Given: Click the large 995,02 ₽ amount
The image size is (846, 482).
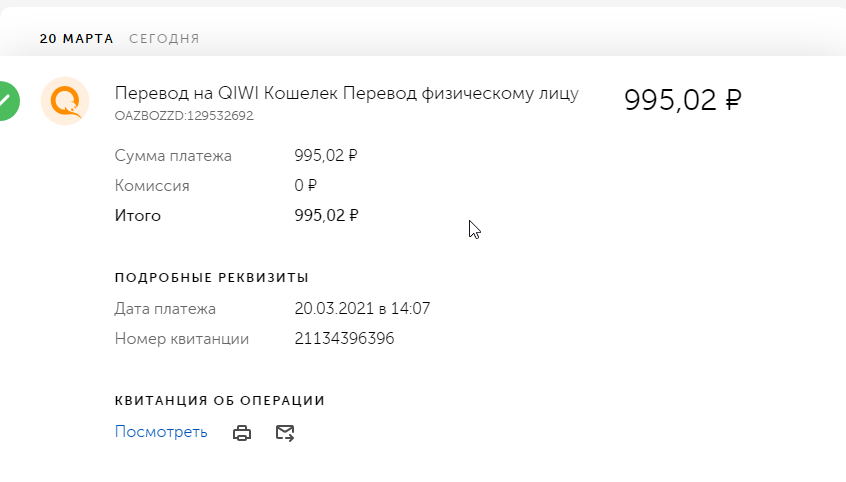Looking at the screenshot, I should click(x=683, y=100).
